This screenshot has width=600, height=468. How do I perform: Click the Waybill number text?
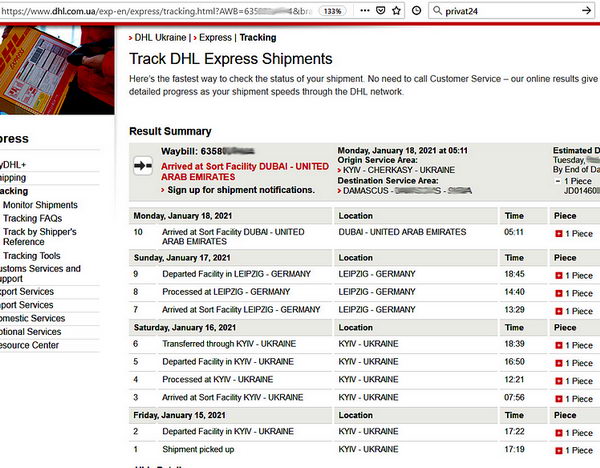tap(208, 151)
